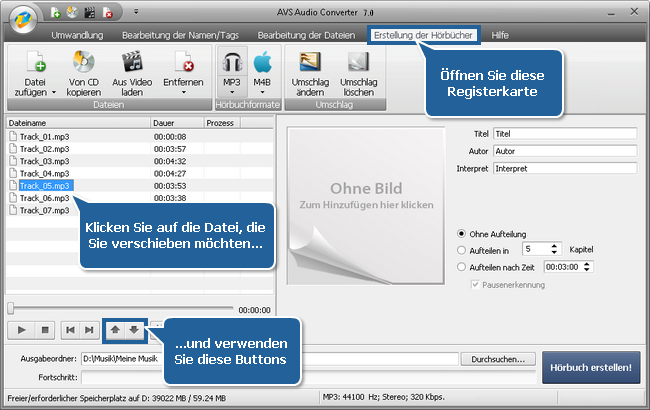Viewport: 650px width, 410px height.
Task: Select Aus Video laden tool
Action: (x=133, y=62)
